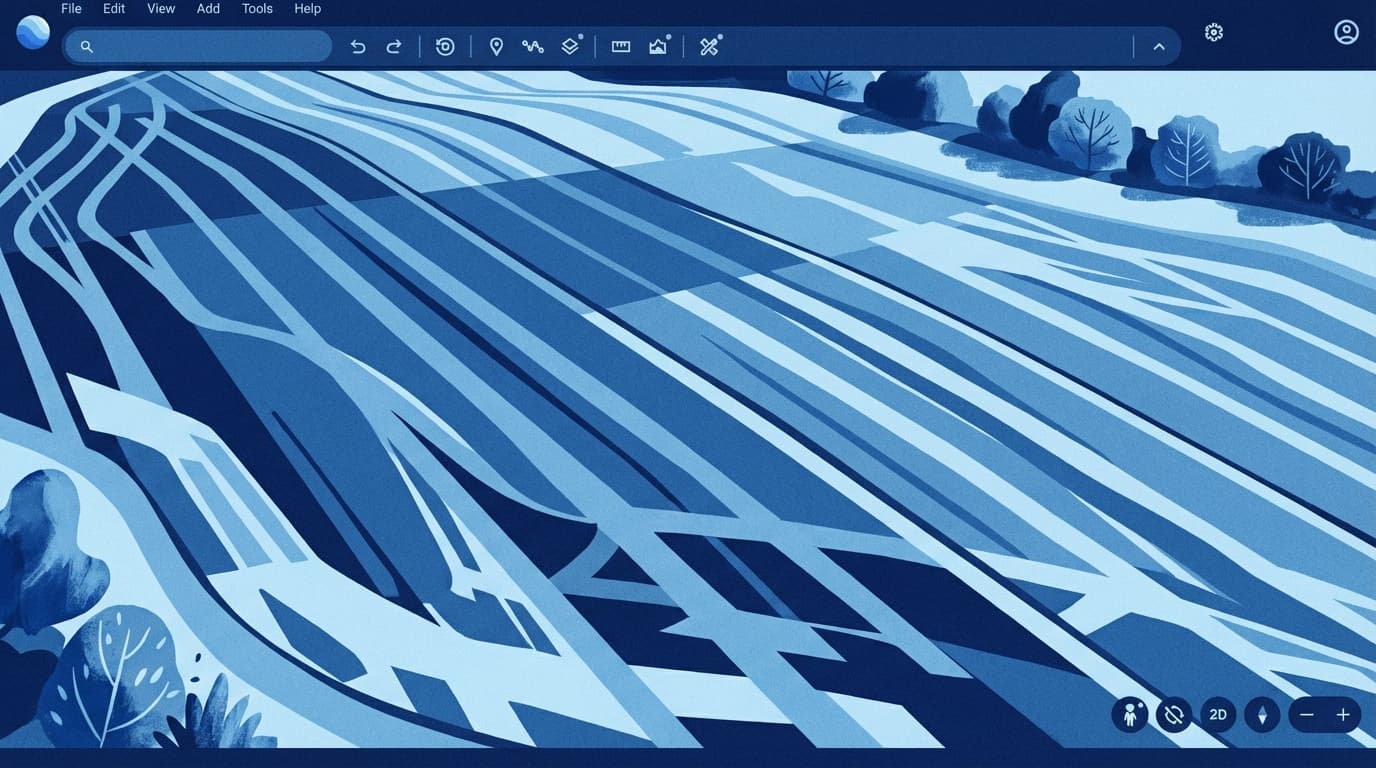Open the settings gear
Viewport: 1376px width, 768px height.
[x=1214, y=32]
